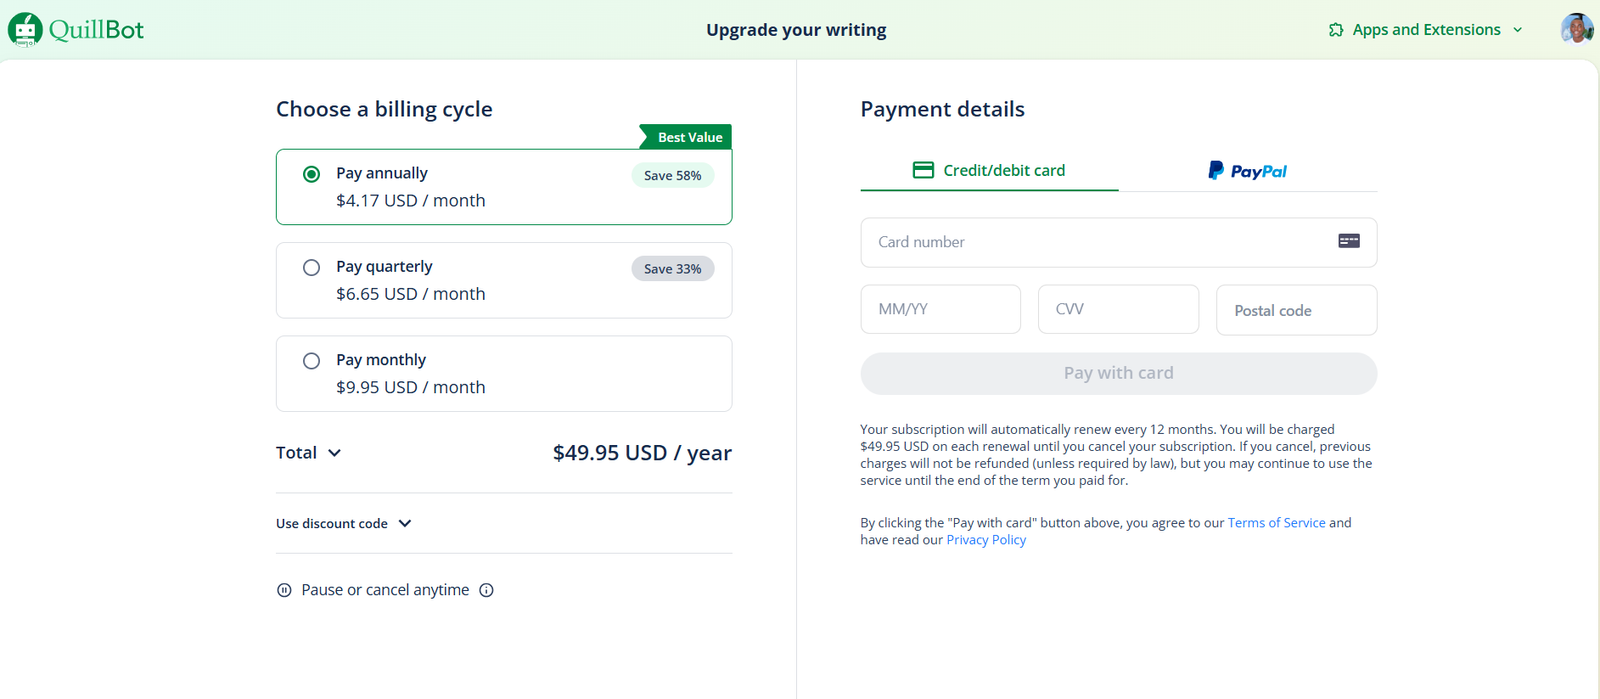Click the pause icon before Pause or cancel
The height and width of the screenshot is (699, 1600).
point(284,590)
